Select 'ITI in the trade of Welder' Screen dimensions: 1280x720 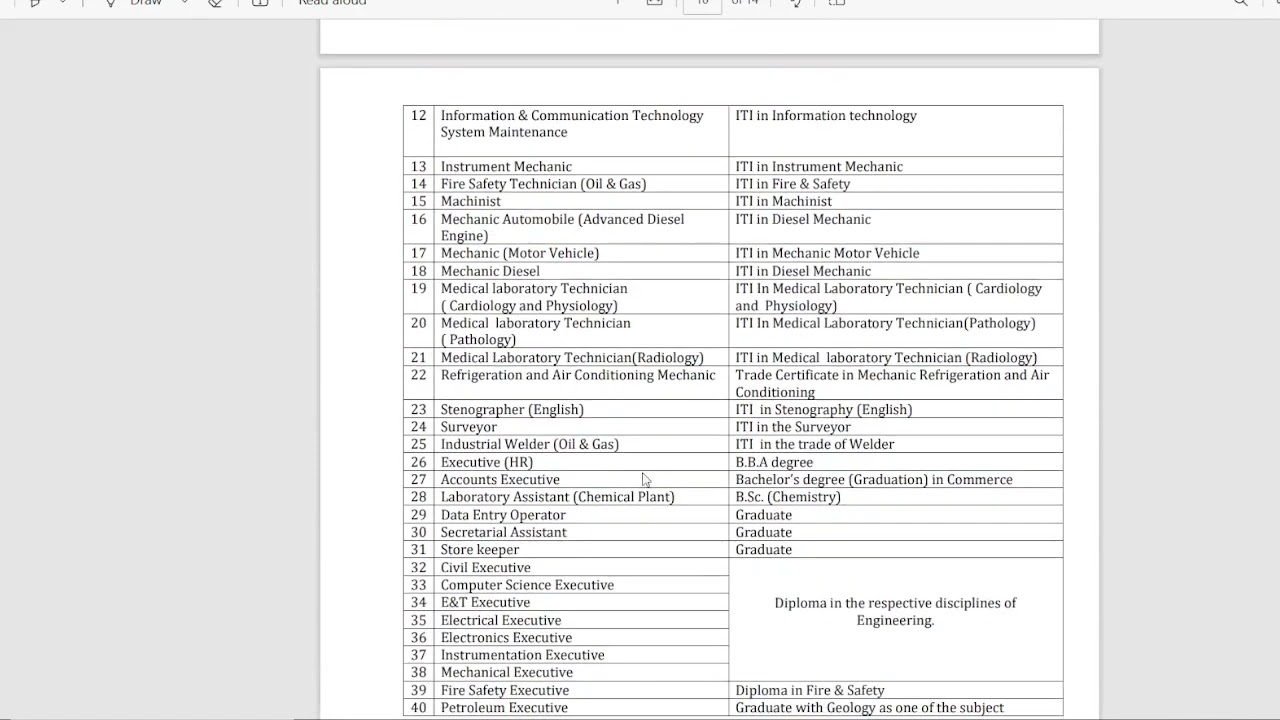click(x=815, y=444)
